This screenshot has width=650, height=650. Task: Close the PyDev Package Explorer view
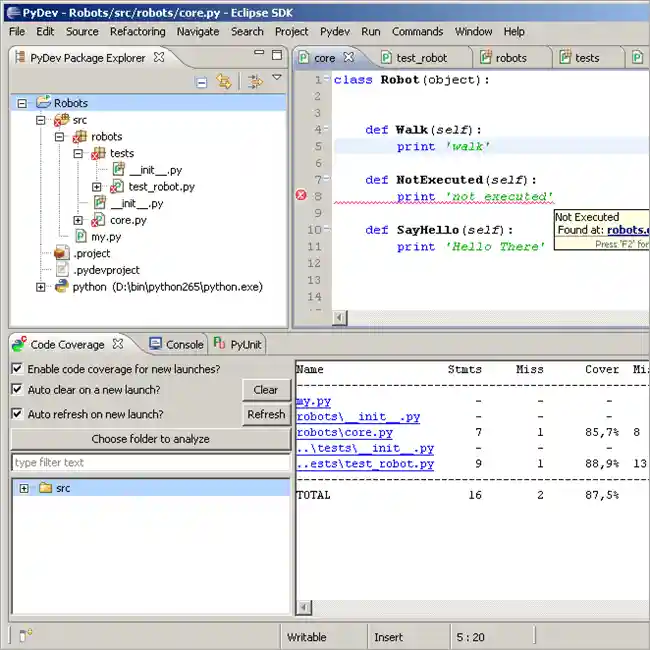(x=159, y=57)
